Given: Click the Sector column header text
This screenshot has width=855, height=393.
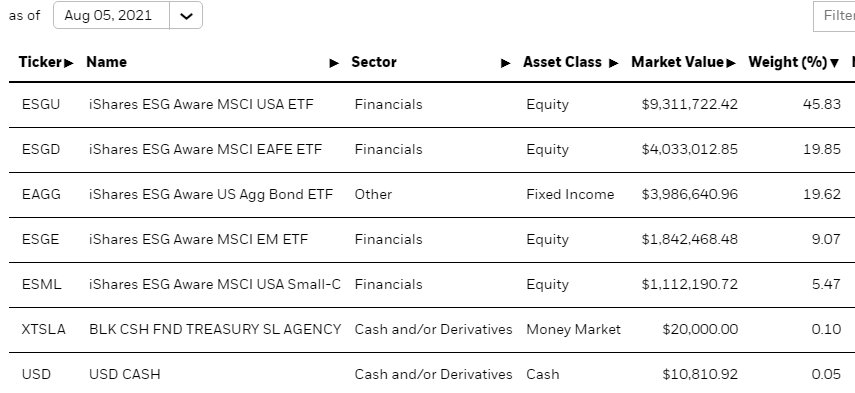Looking at the screenshot, I should click(374, 62).
